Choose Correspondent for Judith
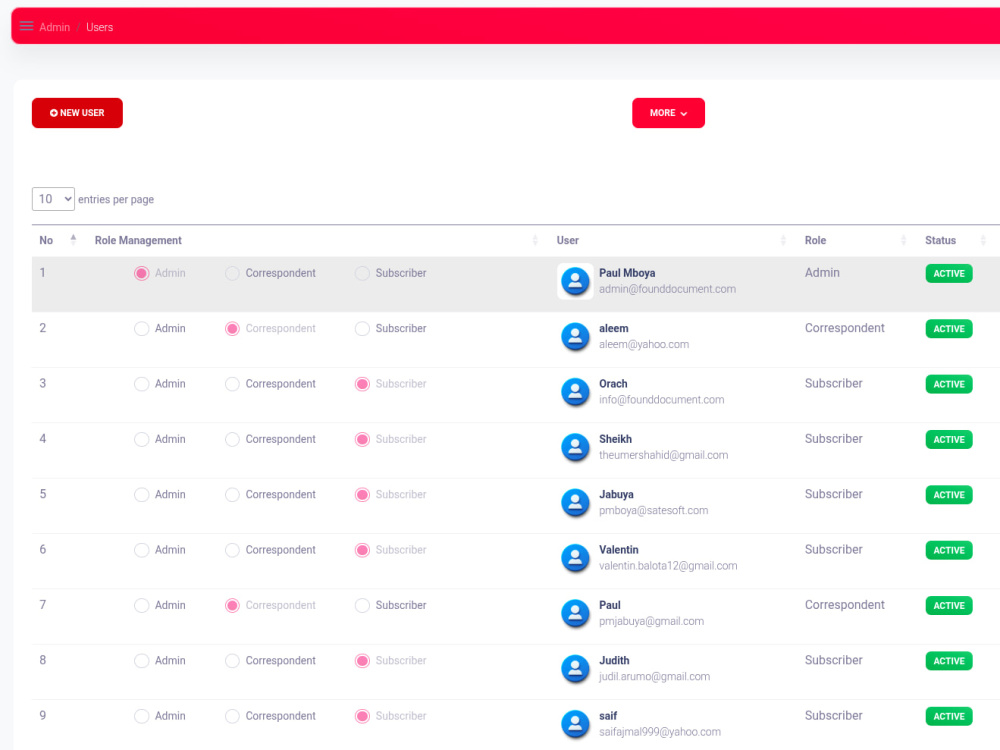Screen dimensions: 1000x750 coord(232,661)
